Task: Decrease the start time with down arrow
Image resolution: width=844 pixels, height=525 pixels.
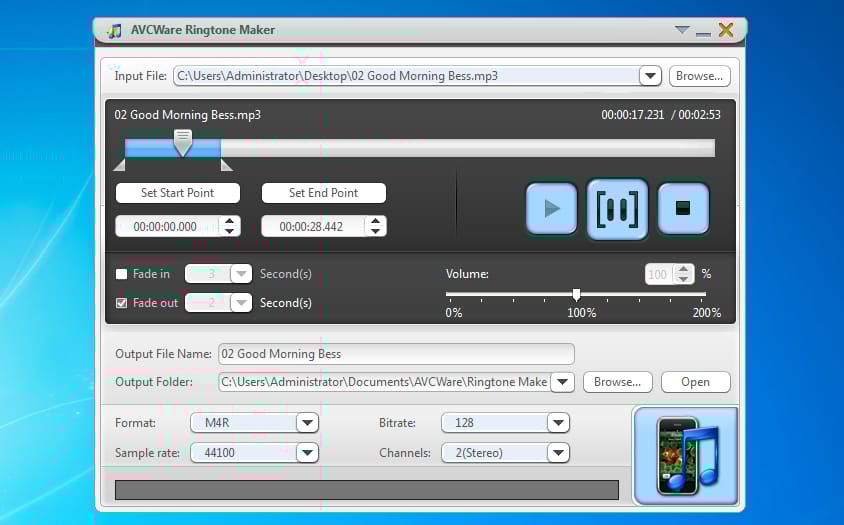Action: click(230, 232)
